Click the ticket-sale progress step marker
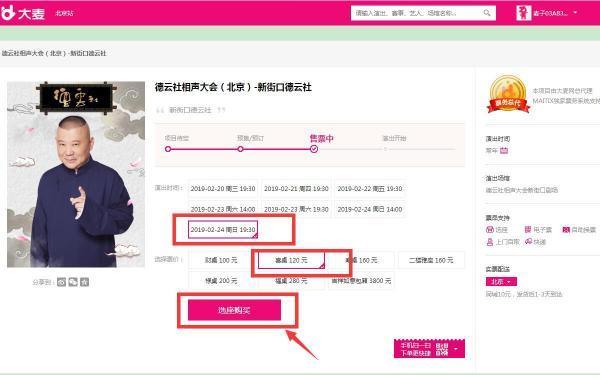Viewport: 600px width, 375px height. tap(314, 149)
